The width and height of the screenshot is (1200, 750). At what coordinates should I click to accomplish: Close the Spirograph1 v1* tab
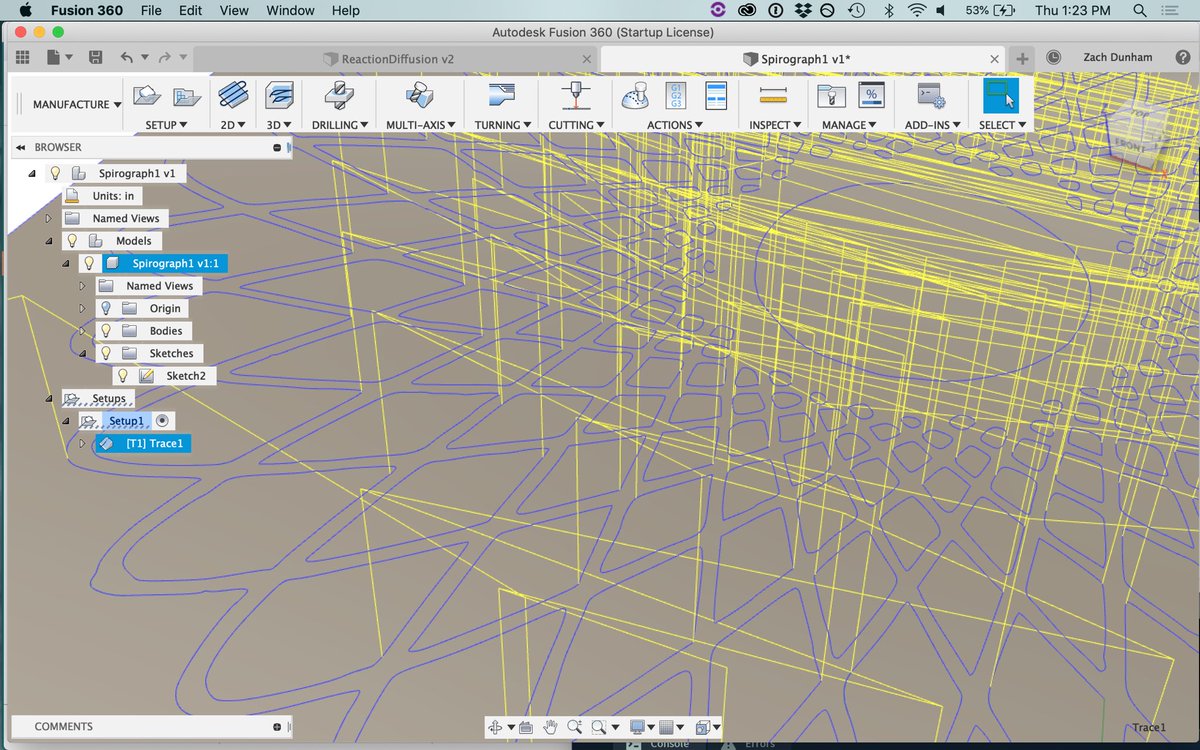(x=994, y=59)
